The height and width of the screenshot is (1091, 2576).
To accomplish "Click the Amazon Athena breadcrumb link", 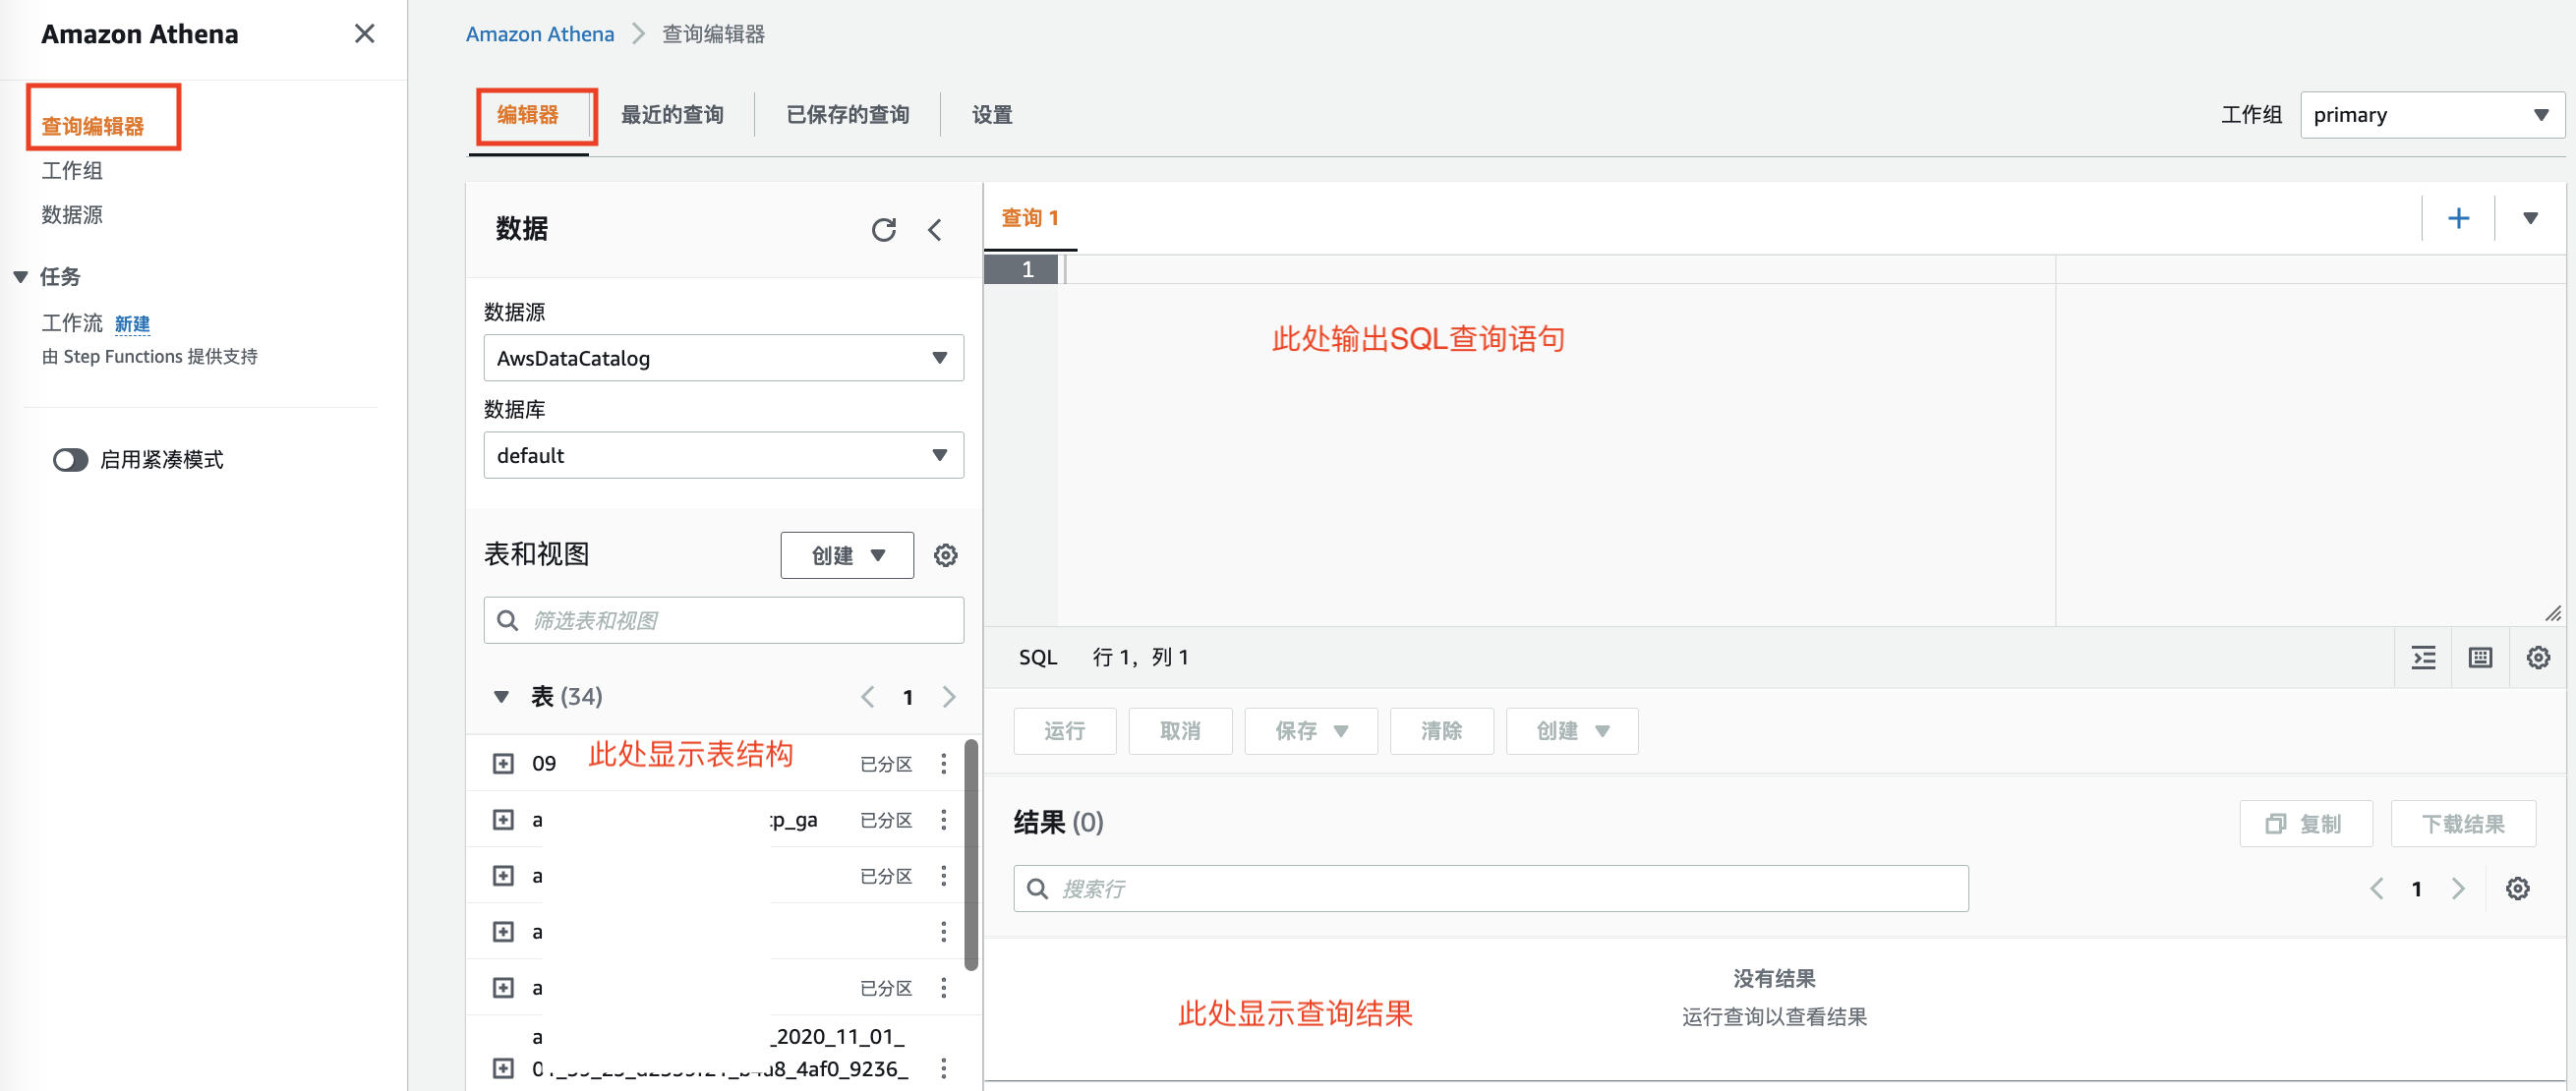I will point(539,34).
